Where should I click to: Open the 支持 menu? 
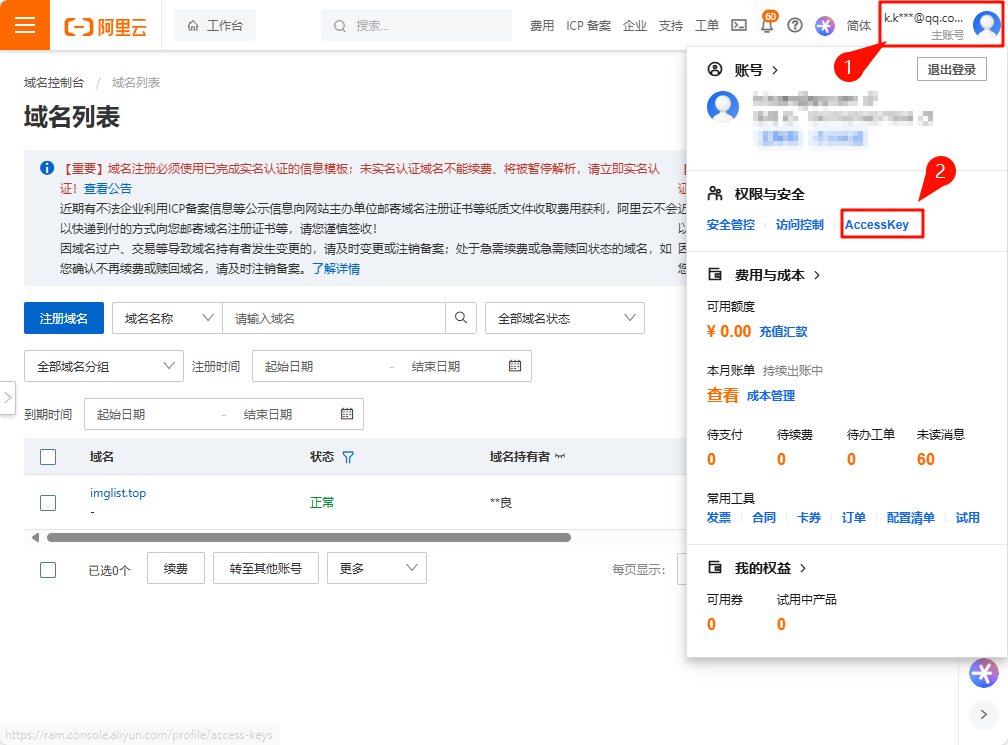[670, 26]
